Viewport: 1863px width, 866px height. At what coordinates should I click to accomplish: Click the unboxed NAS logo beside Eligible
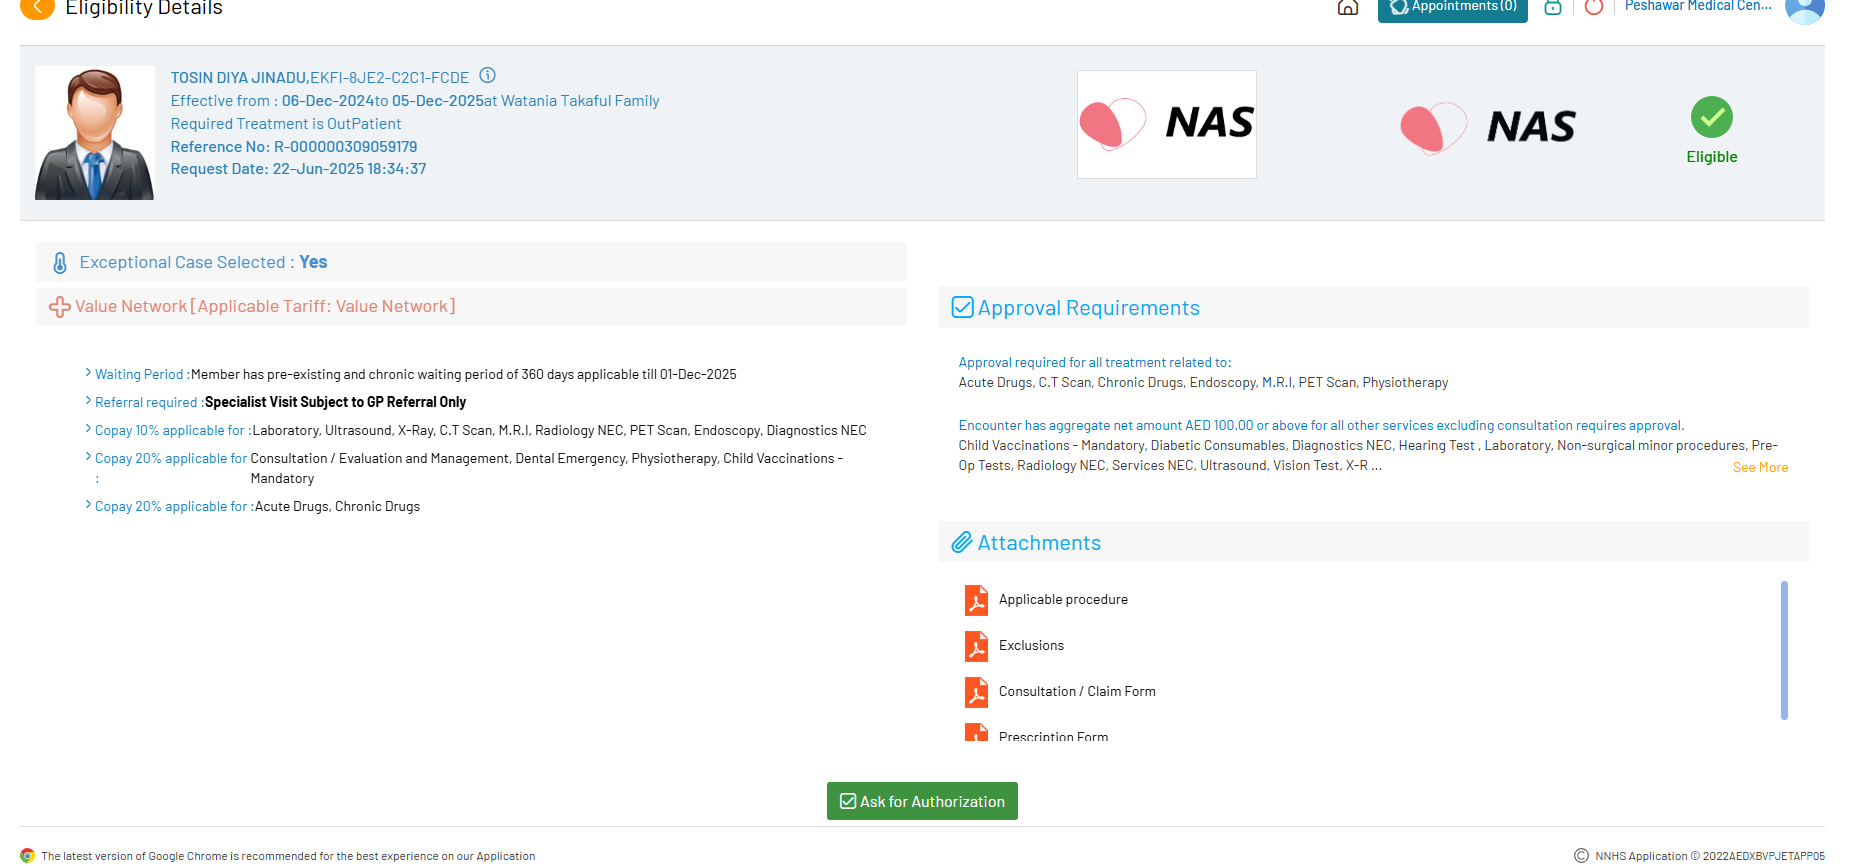tap(1488, 127)
